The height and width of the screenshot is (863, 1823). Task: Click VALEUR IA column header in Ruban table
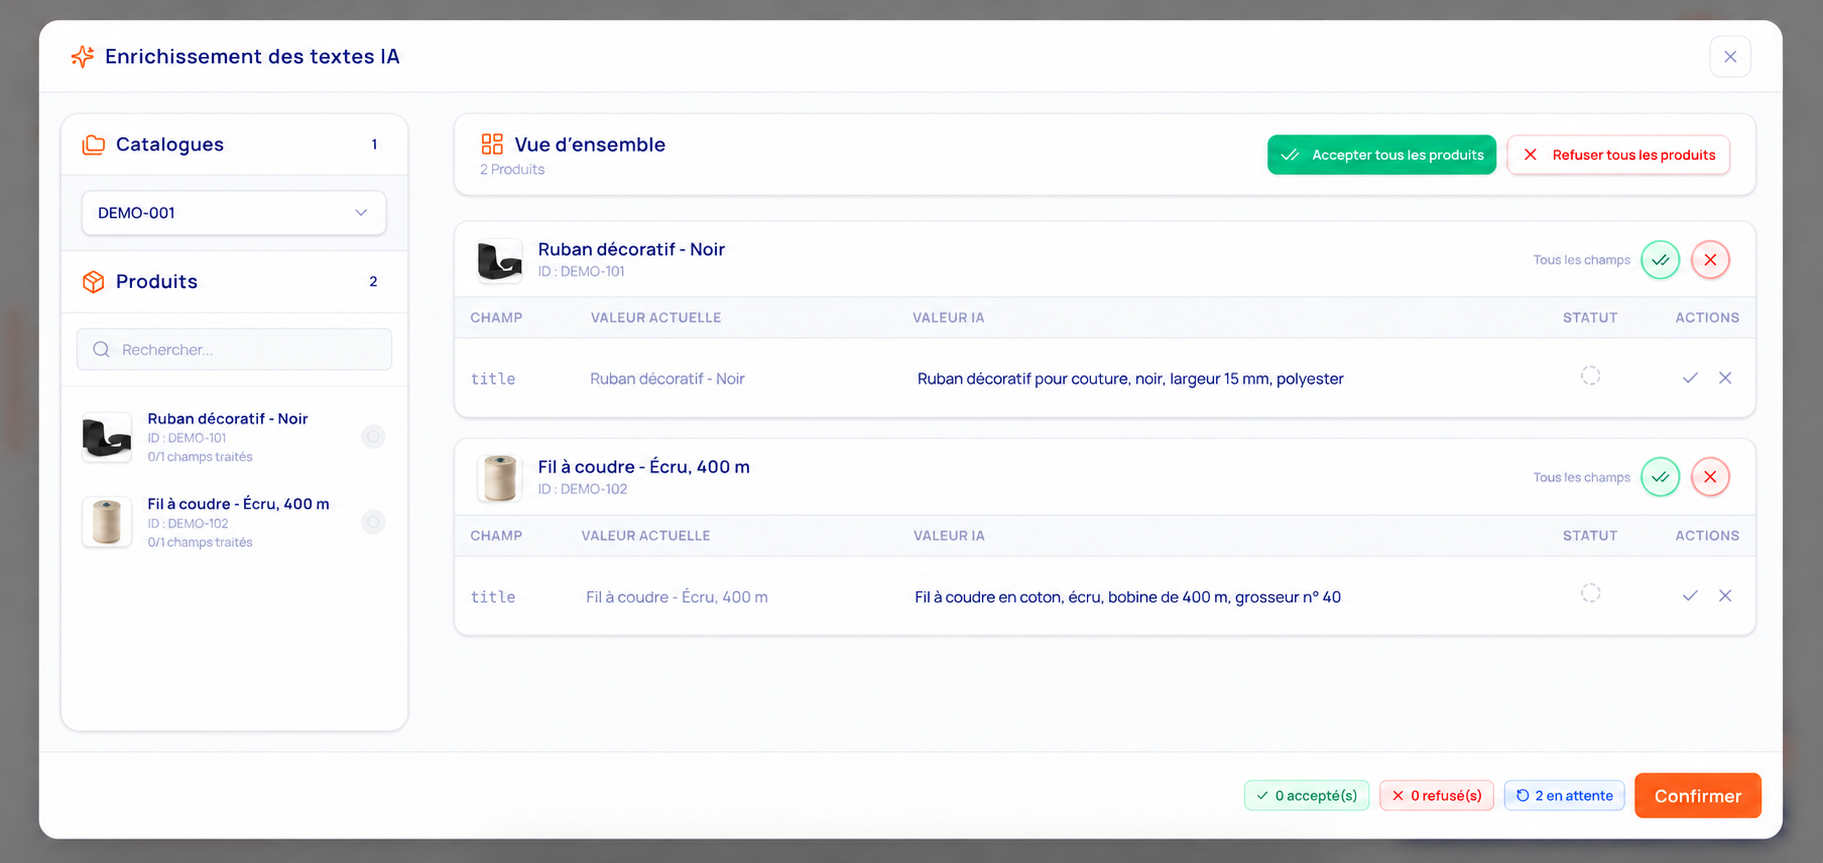pyautogui.click(x=948, y=318)
